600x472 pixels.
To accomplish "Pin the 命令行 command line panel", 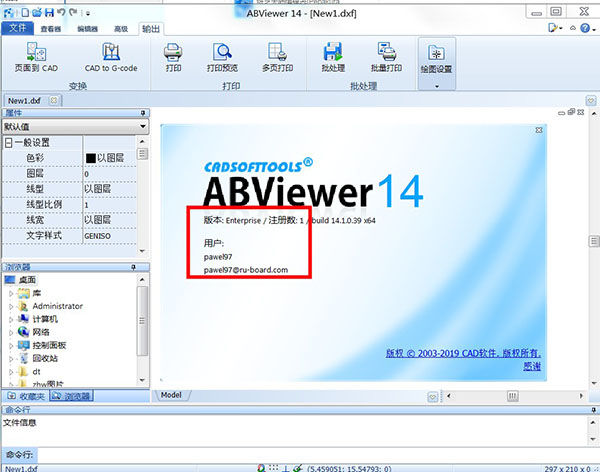I will point(593,410).
